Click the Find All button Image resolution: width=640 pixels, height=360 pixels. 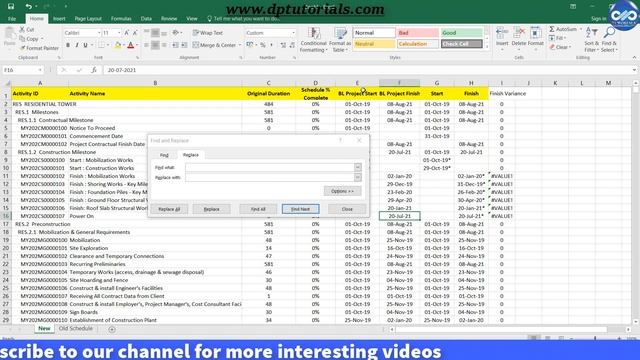coord(258,209)
